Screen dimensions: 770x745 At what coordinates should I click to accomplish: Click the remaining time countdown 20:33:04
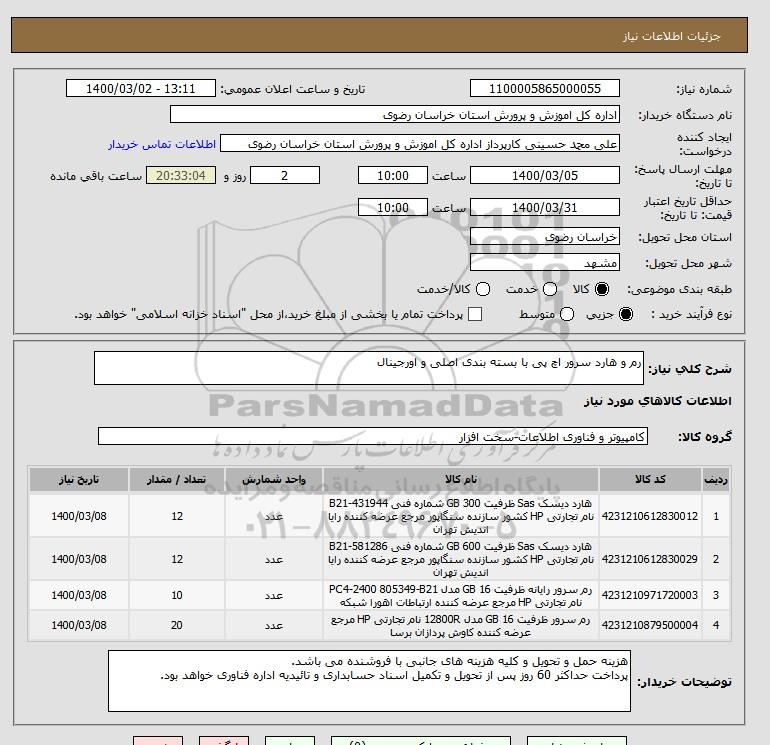[x=181, y=175]
